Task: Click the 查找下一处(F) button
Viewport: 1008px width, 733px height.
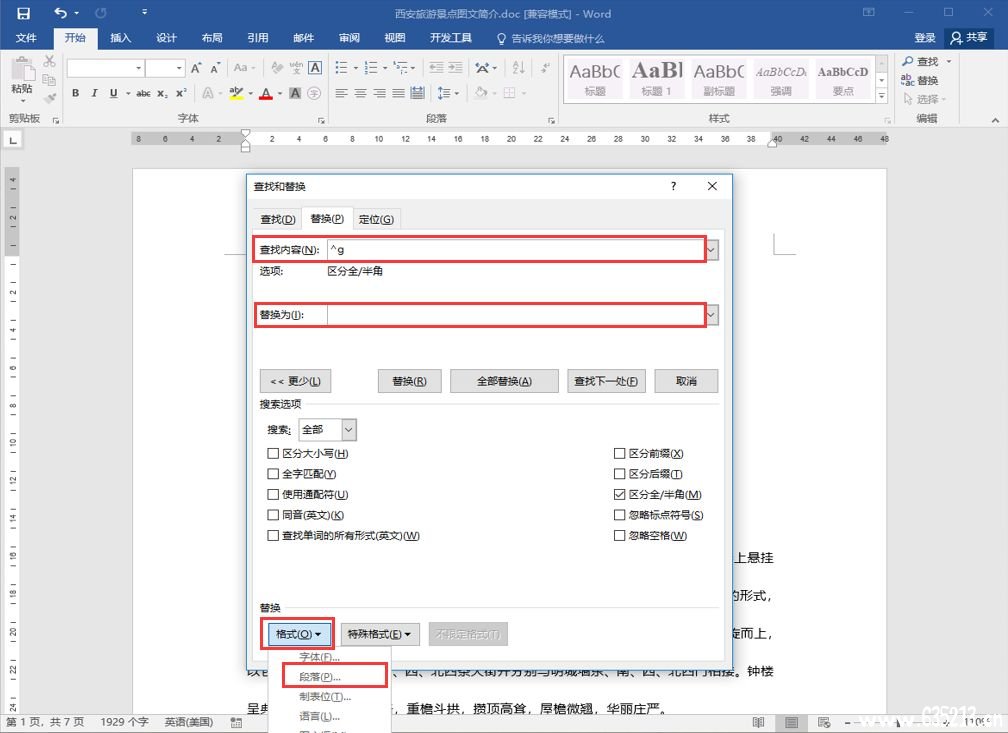Action: (x=606, y=381)
